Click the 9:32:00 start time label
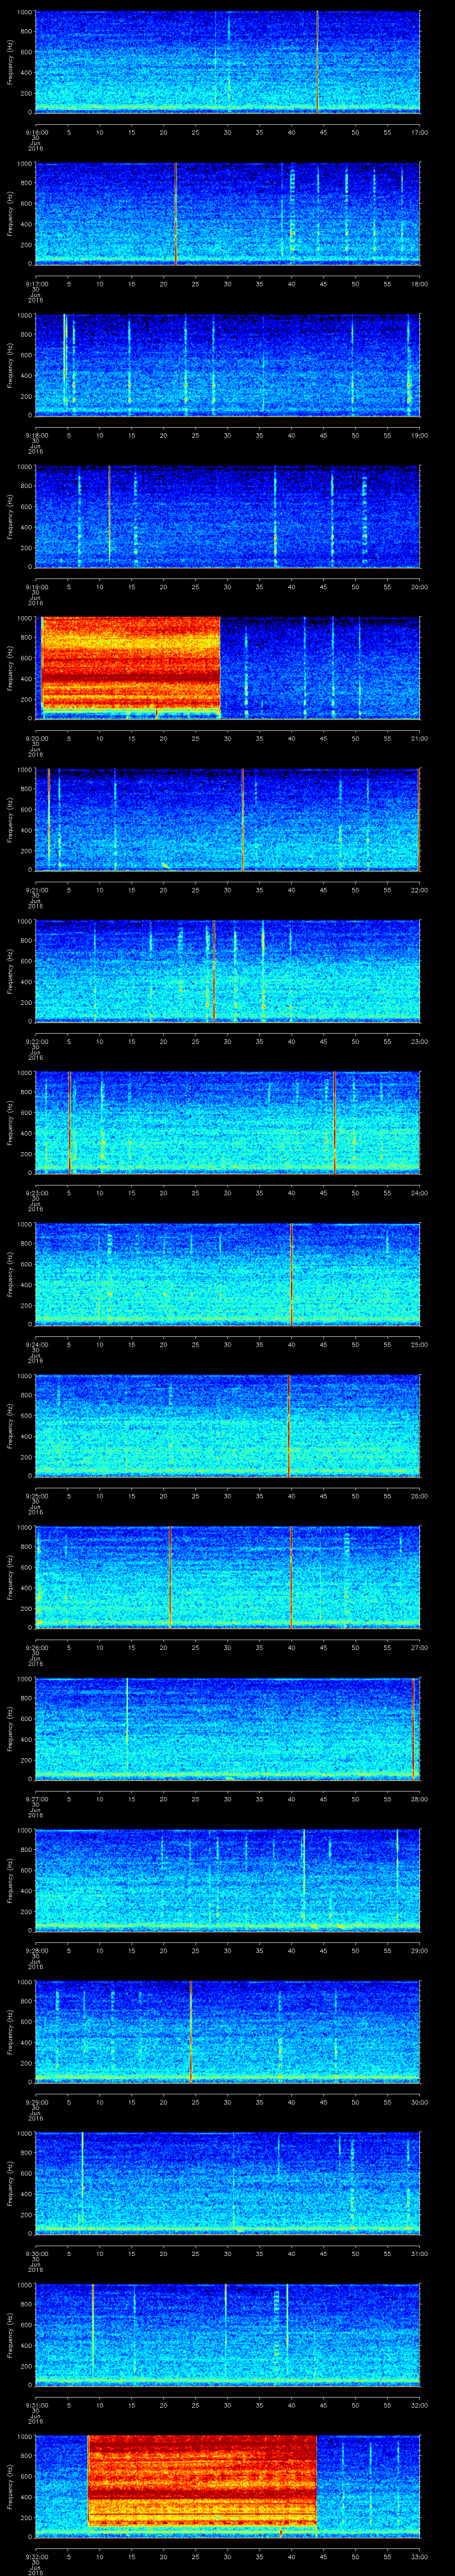Viewport: 455px width, 2576px height. coord(36,2556)
